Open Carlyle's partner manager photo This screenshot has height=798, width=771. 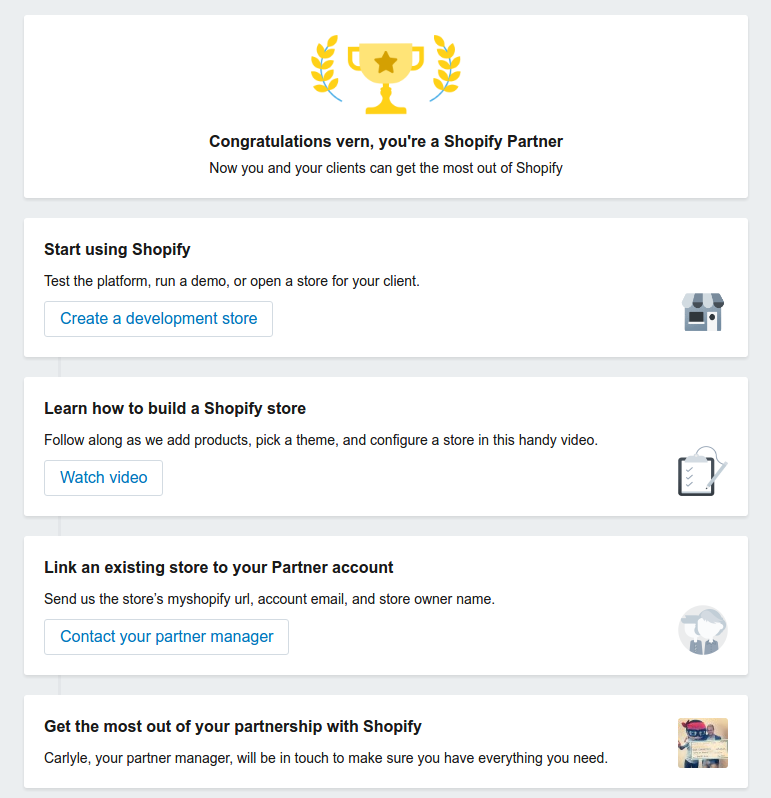click(703, 743)
